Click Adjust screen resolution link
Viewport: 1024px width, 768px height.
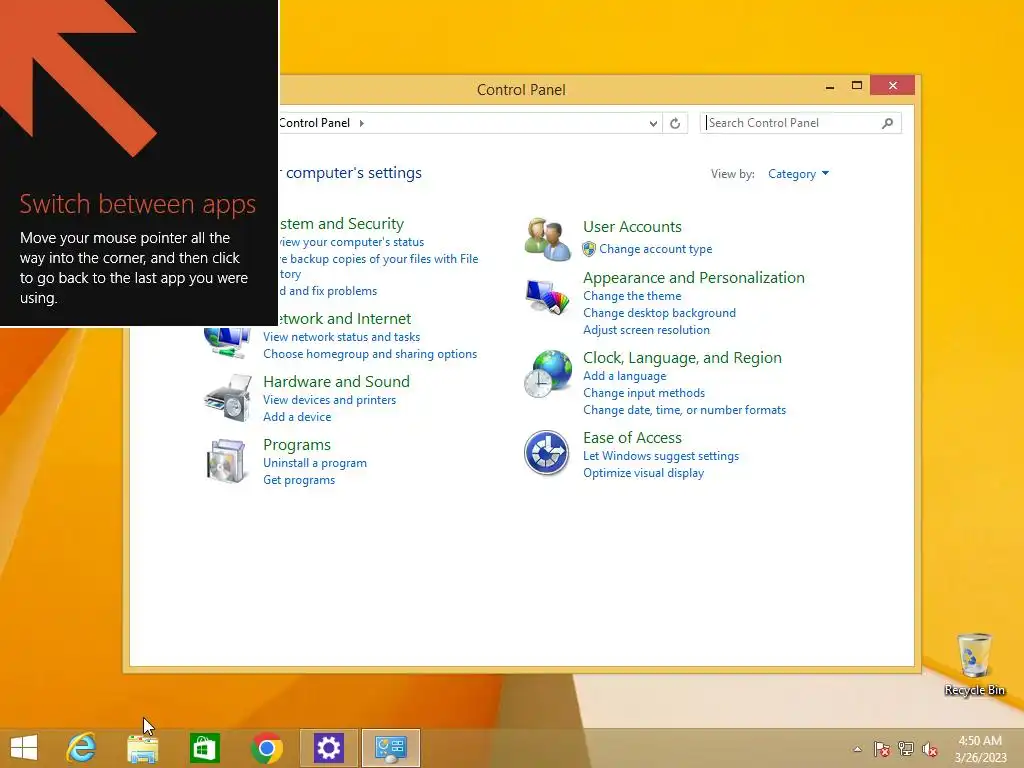click(647, 330)
